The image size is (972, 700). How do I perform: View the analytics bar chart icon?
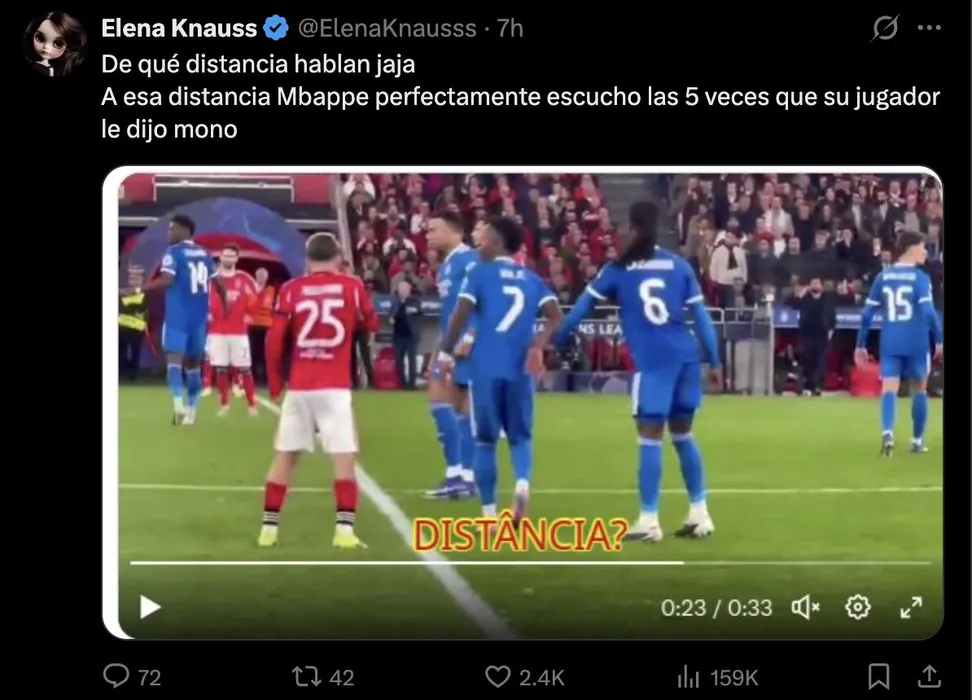pyautogui.click(x=687, y=676)
